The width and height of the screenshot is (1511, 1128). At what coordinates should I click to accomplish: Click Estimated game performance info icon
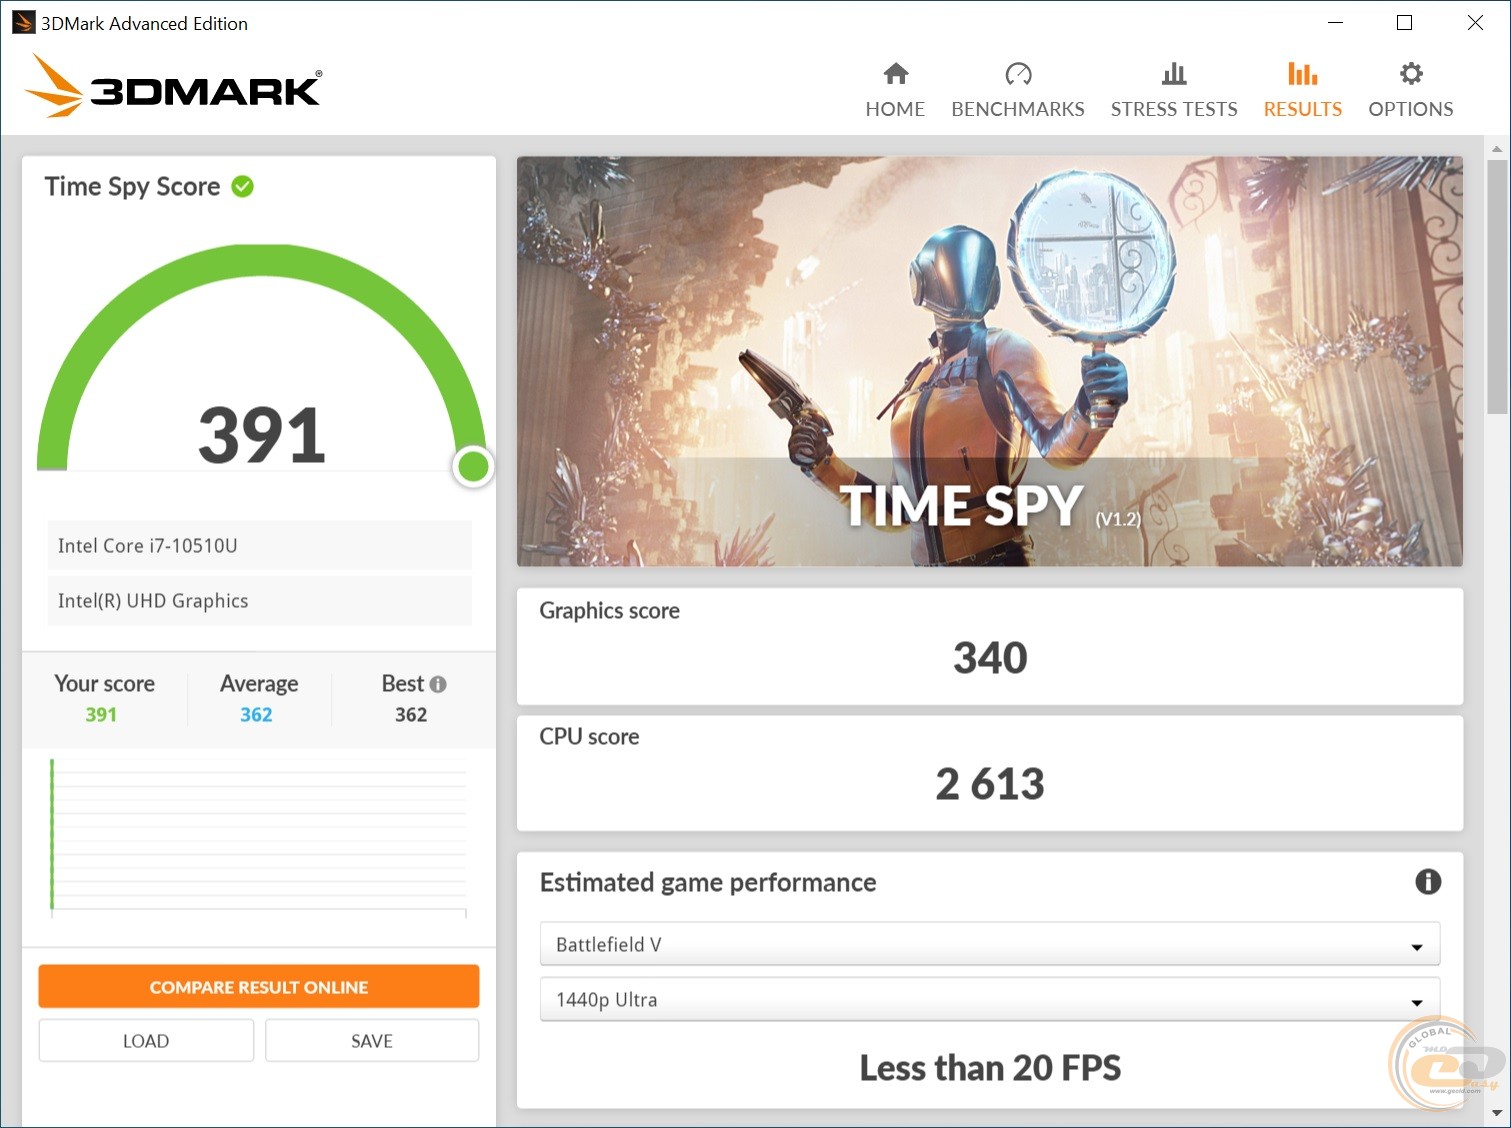pos(1427,881)
